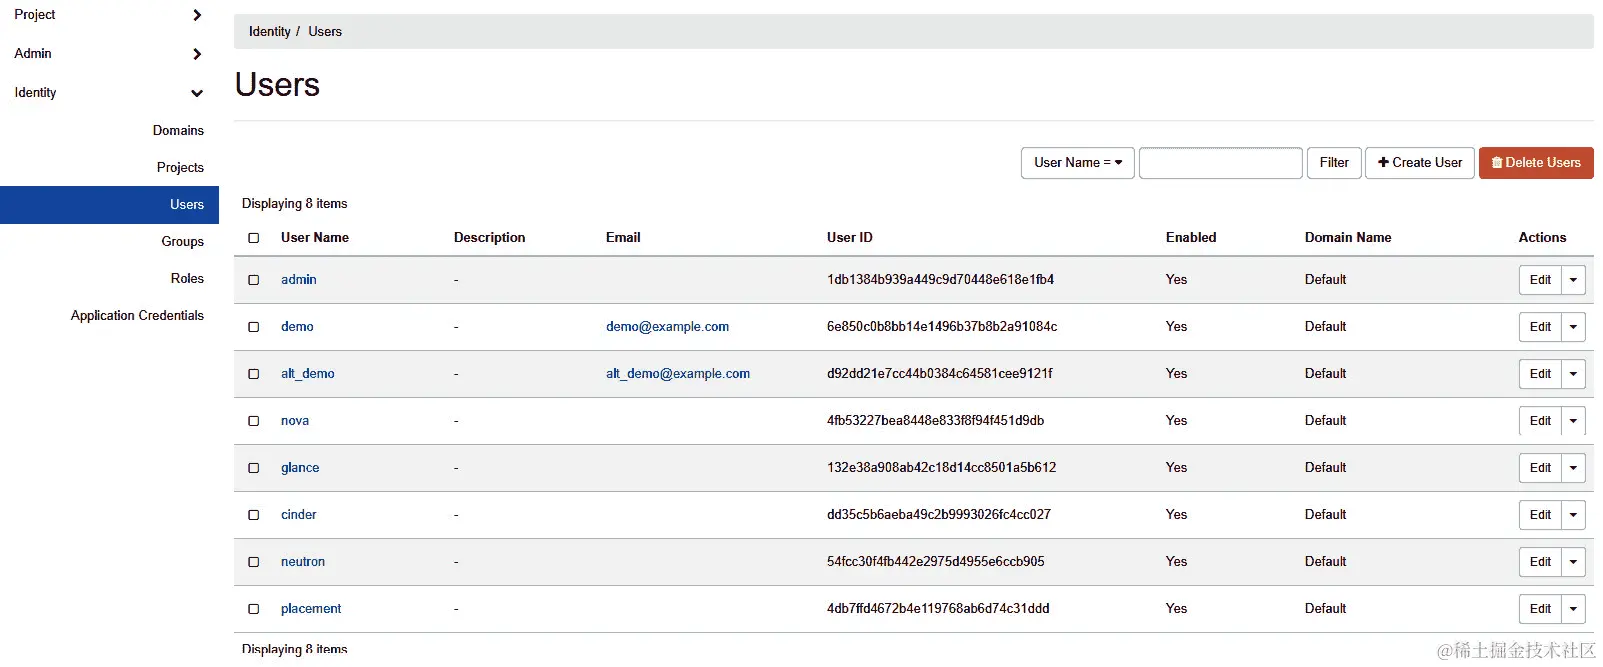1603x667 pixels.
Task: Open the neutron user link
Action: 302,562
